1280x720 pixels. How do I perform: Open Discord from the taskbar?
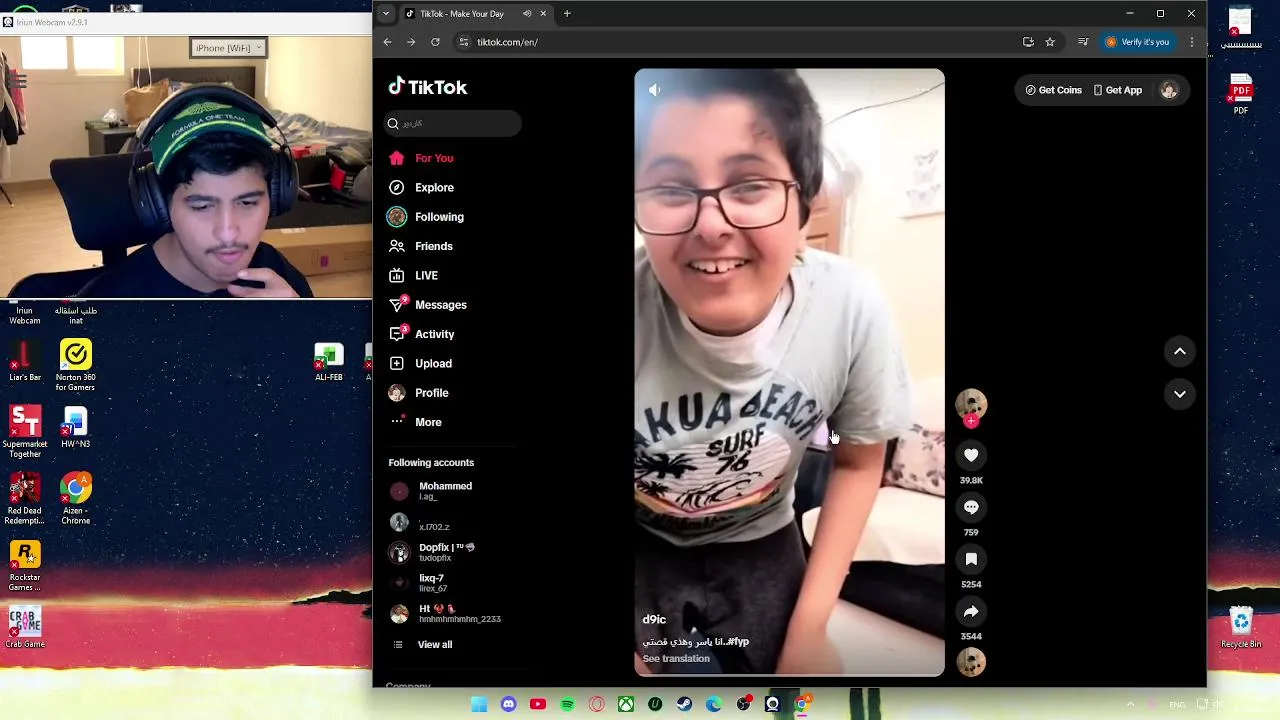click(x=508, y=705)
